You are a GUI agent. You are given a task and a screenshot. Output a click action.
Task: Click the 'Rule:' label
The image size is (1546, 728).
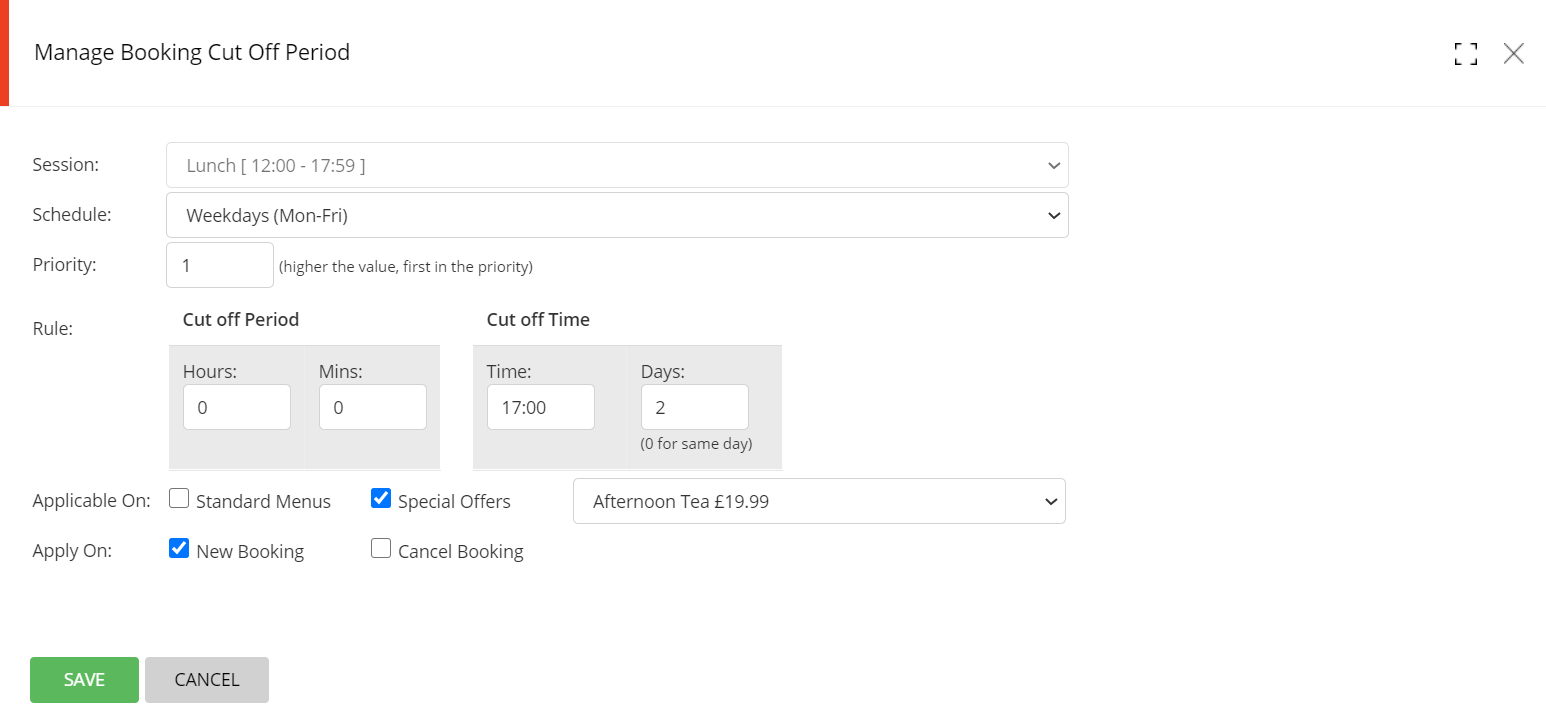click(53, 328)
